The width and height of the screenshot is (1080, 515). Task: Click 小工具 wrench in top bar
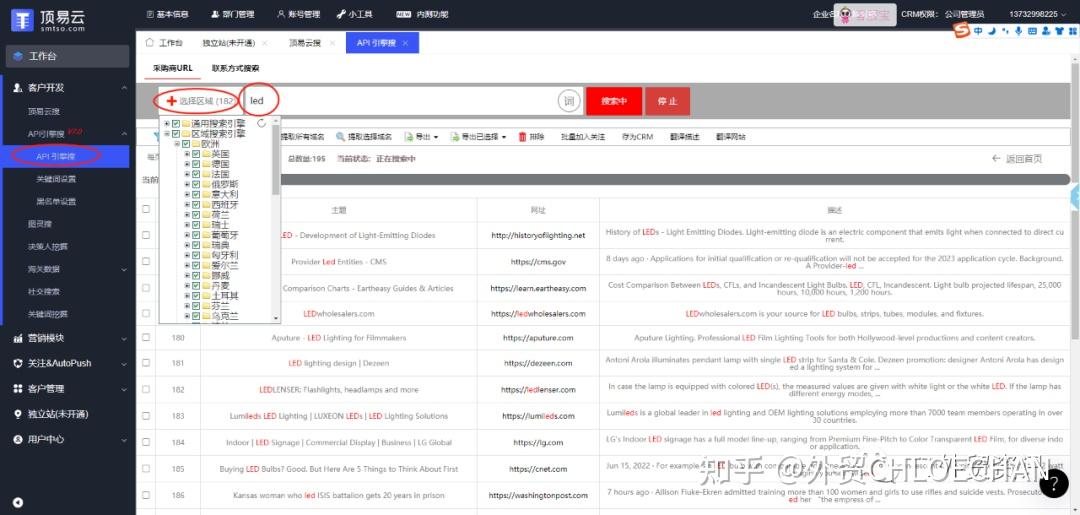(355, 14)
